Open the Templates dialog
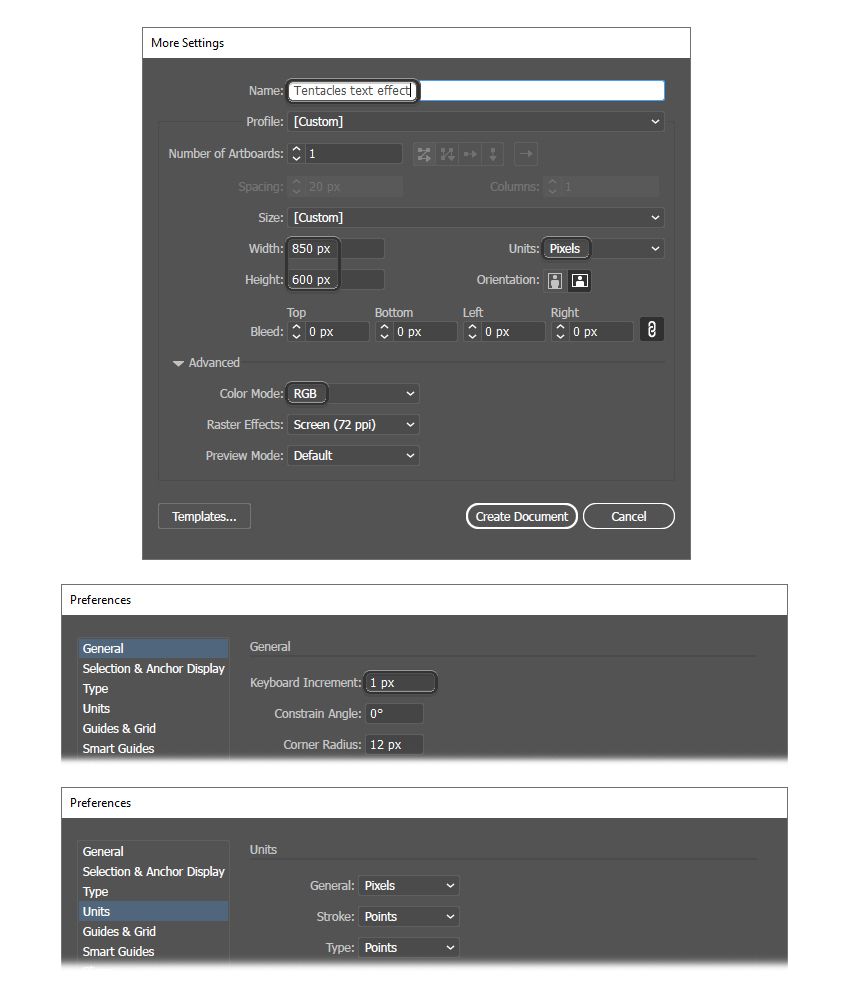The height and width of the screenshot is (990, 850). coord(204,516)
